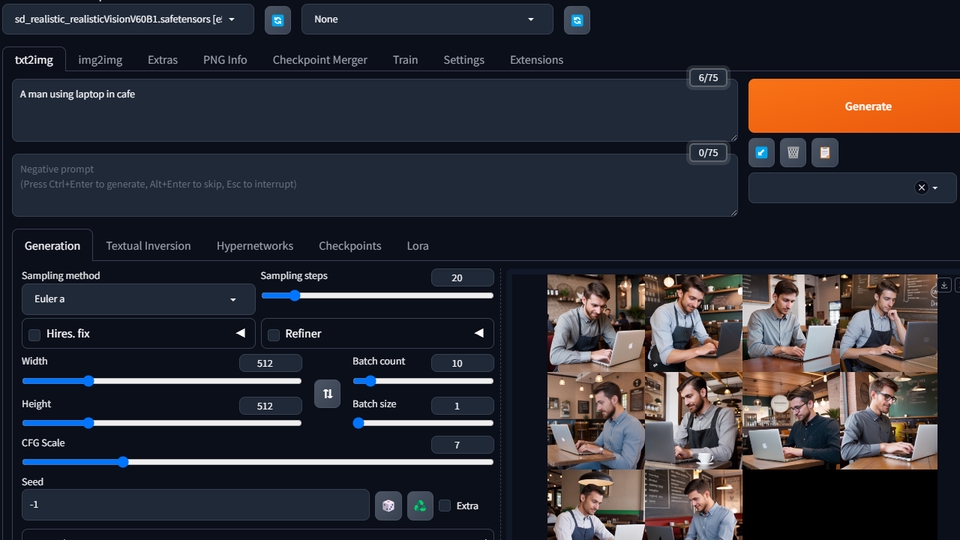The image size is (960, 540).
Task: Click the Width value field 512
Action: pyautogui.click(x=271, y=363)
